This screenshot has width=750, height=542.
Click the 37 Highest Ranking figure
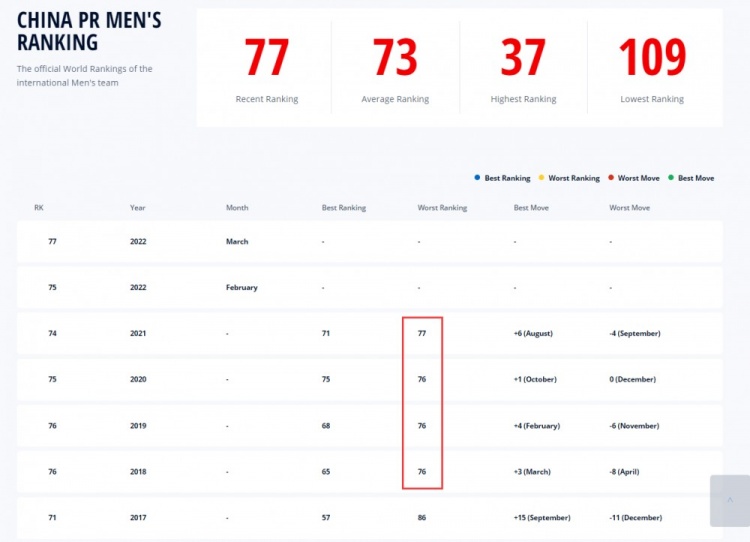[523, 57]
